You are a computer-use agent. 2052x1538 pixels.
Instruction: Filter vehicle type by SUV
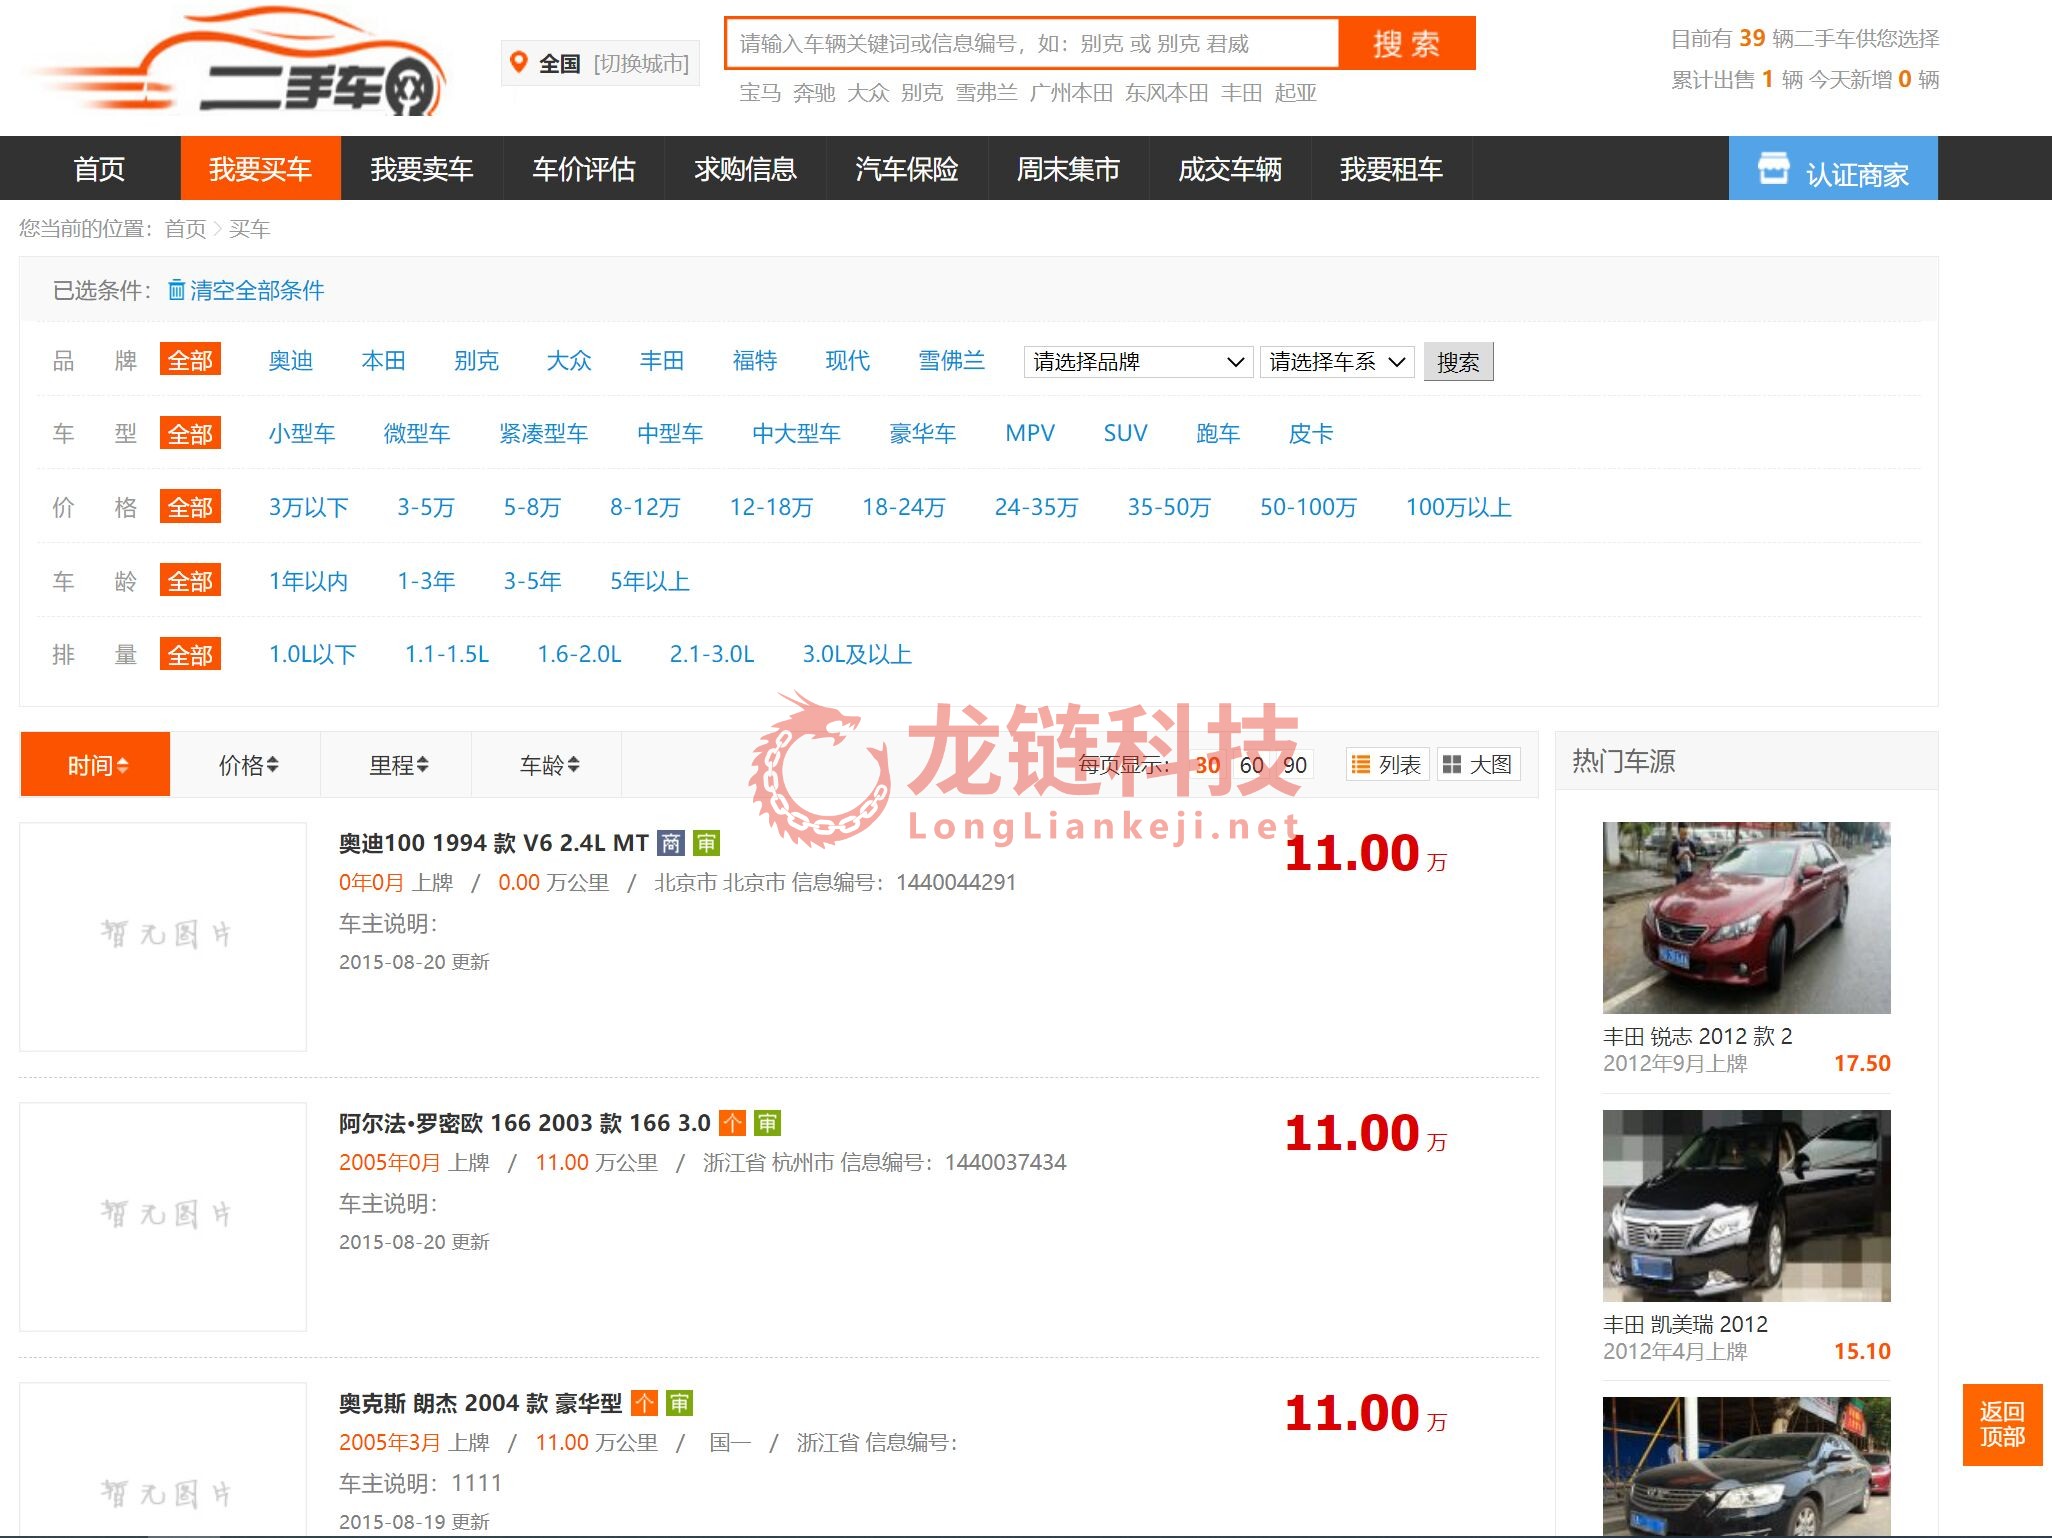tap(1125, 433)
